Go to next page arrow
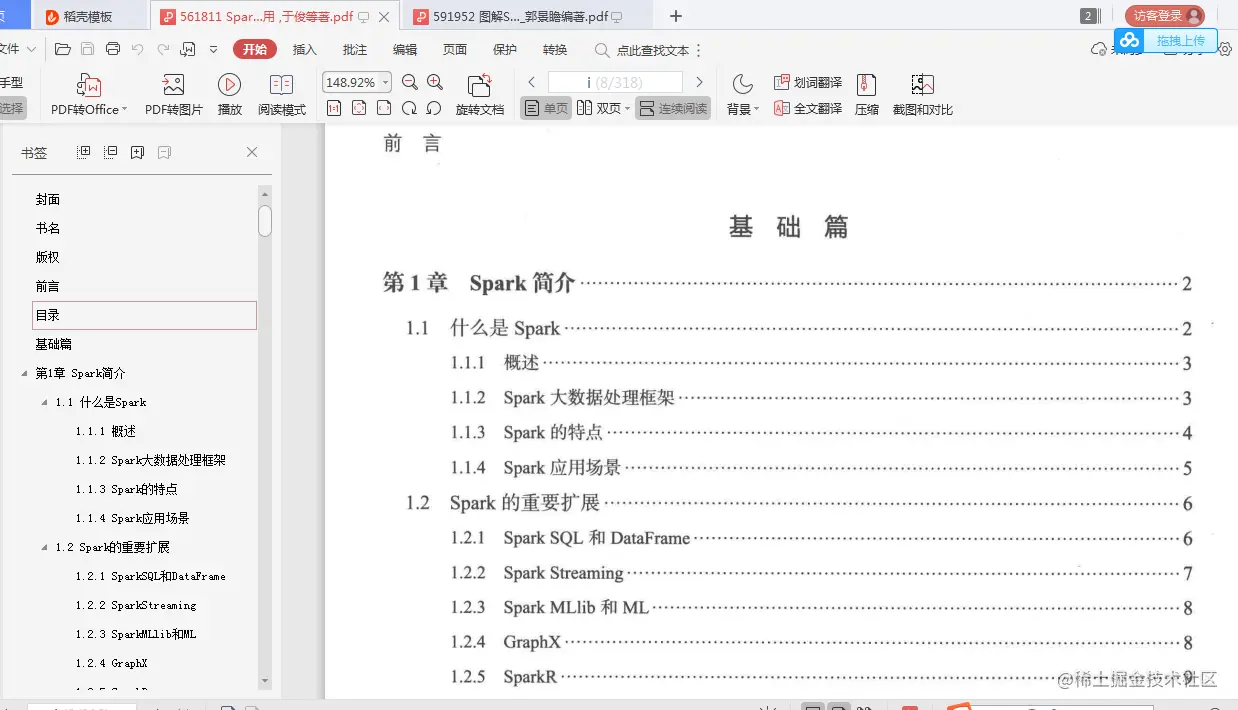1238x710 pixels. click(x=699, y=82)
